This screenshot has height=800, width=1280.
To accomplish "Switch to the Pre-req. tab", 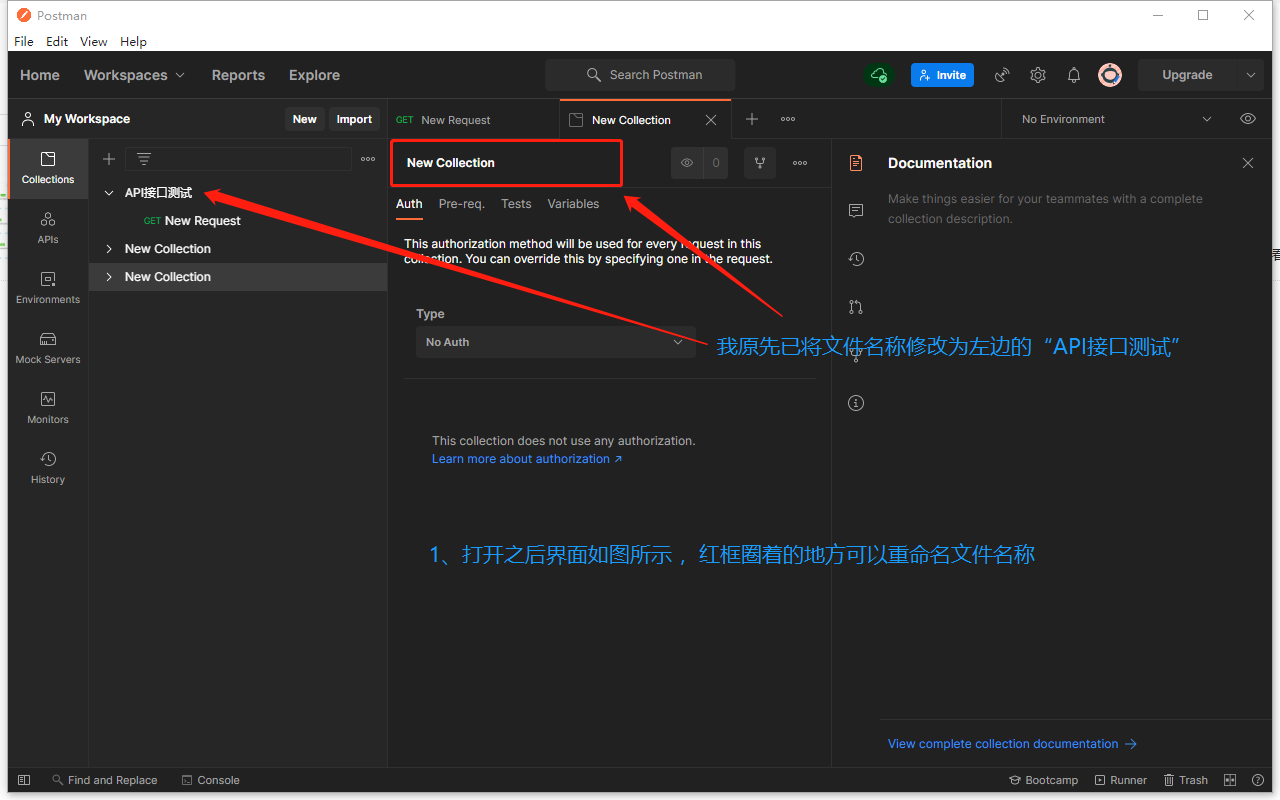I will (x=462, y=204).
